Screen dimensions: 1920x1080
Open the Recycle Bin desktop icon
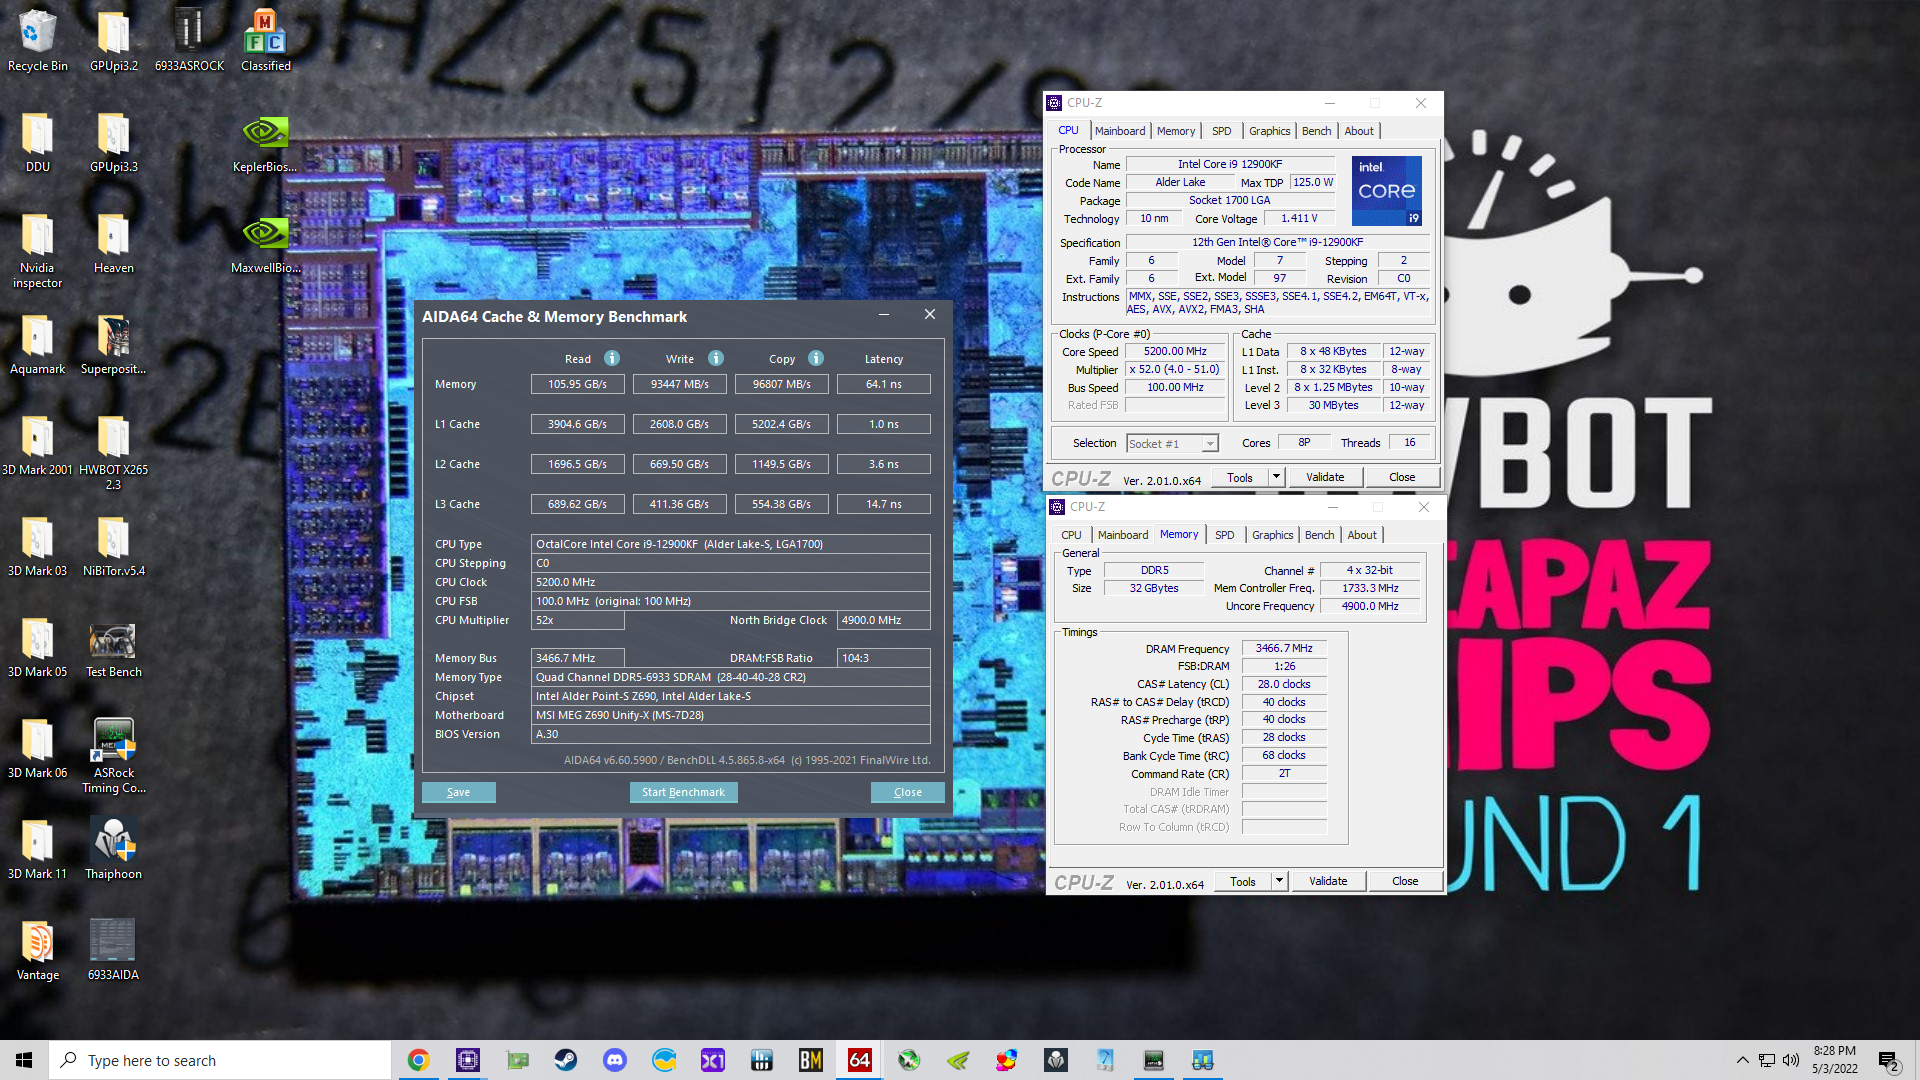(37, 40)
